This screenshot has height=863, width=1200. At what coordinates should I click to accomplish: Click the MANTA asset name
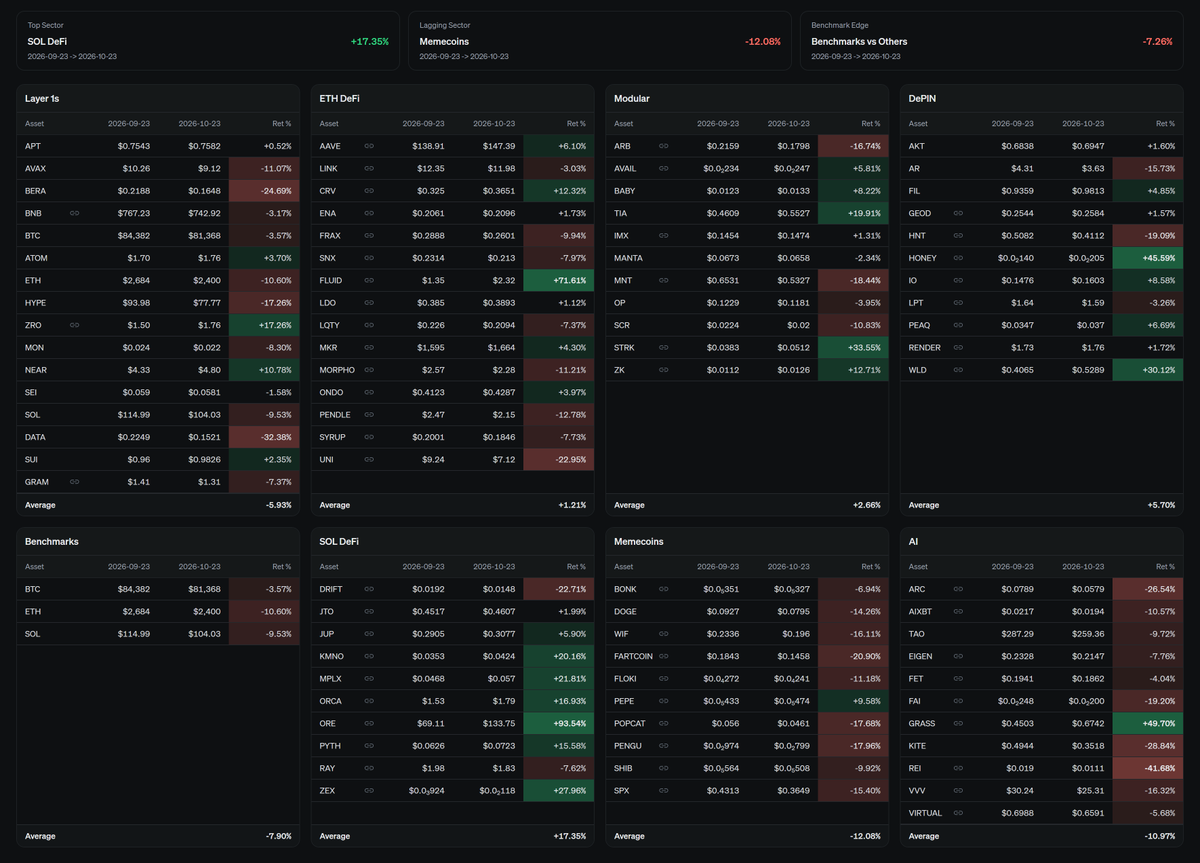click(629, 258)
